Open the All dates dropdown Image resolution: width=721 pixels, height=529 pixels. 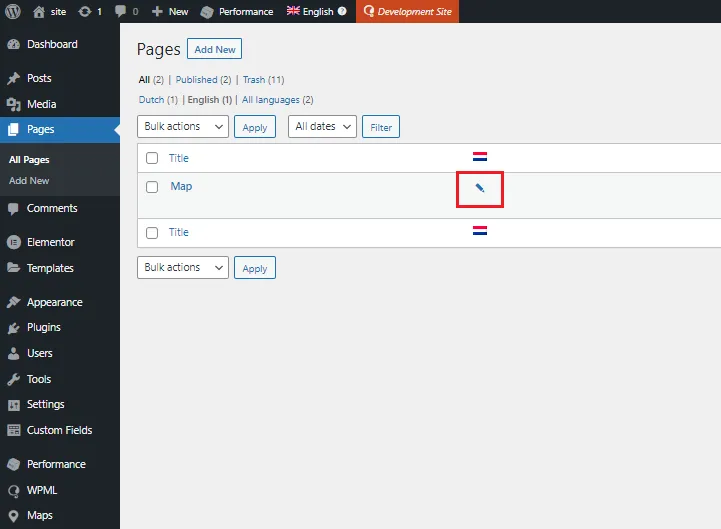pyautogui.click(x=322, y=127)
